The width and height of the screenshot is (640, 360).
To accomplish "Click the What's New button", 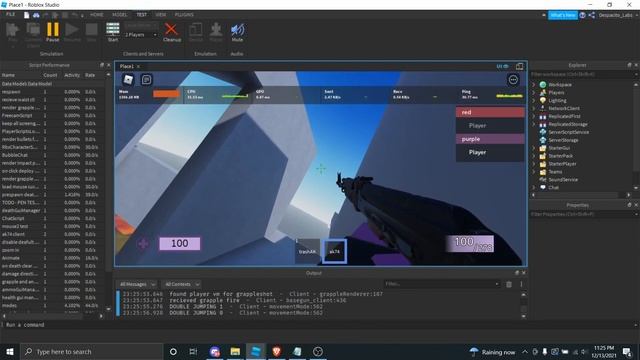I will pyautogui.click(x=563, y=15).
